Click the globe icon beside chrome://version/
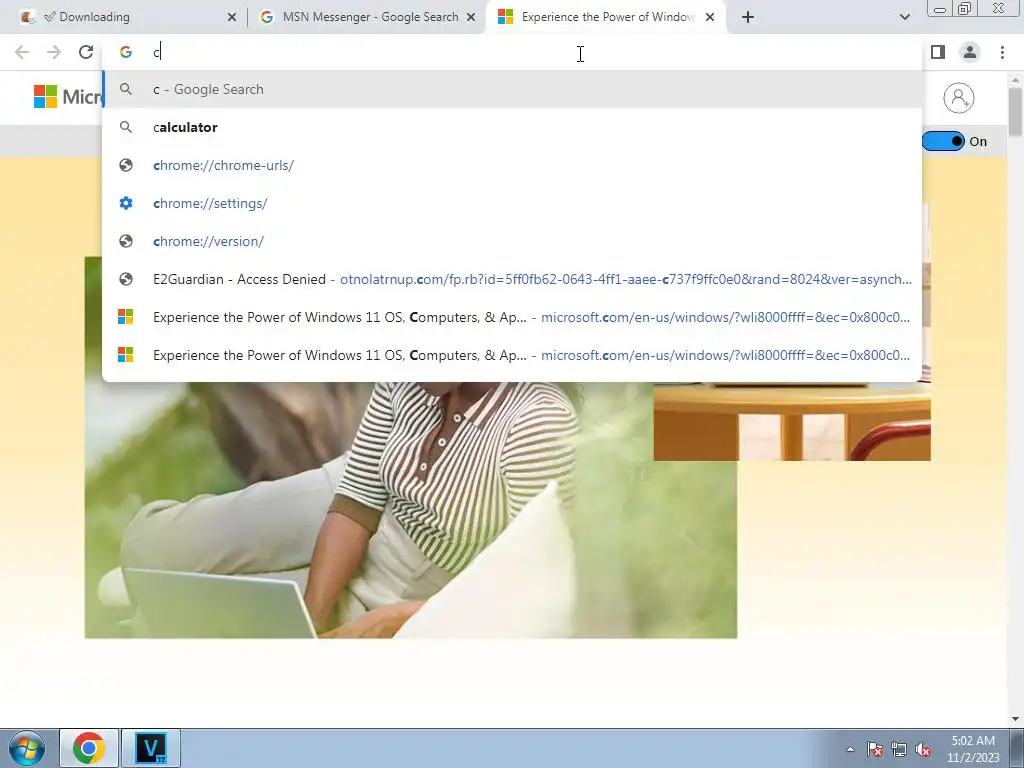The width and height of the screenshot is (1024, 768). coord(126,241)
